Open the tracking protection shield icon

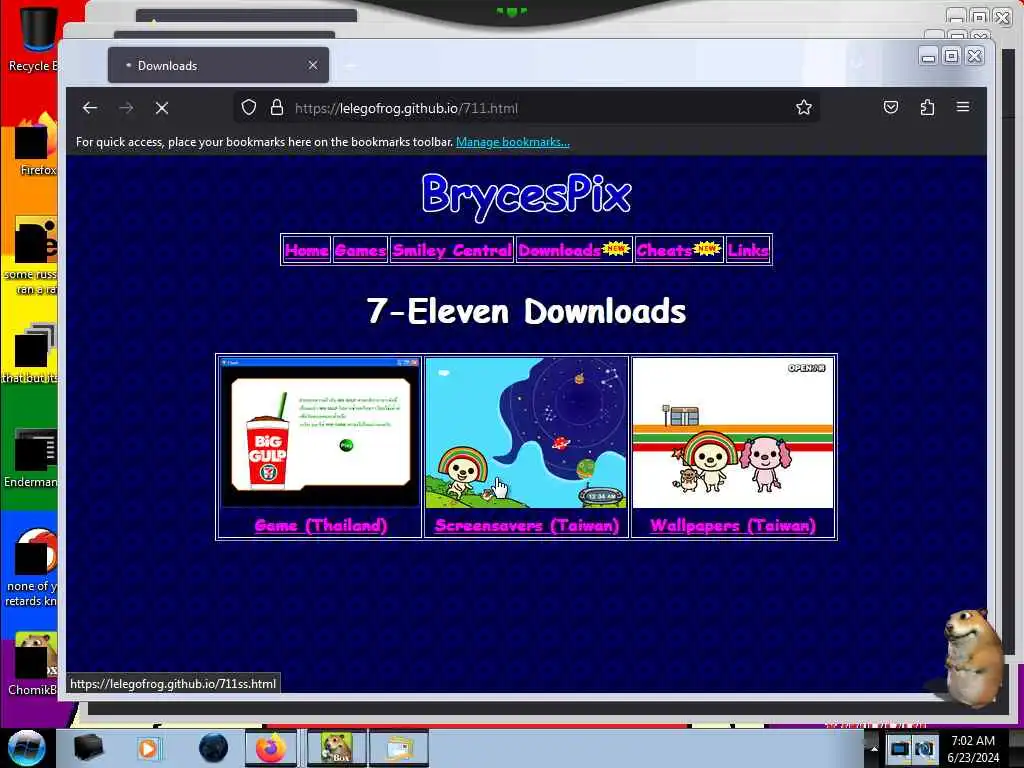pos(249,108)
